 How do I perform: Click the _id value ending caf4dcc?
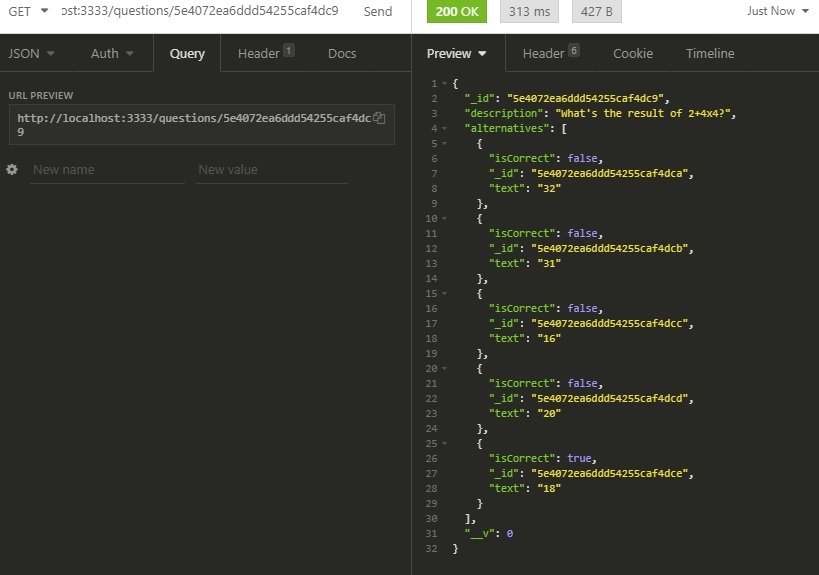[x=610, y=324]
